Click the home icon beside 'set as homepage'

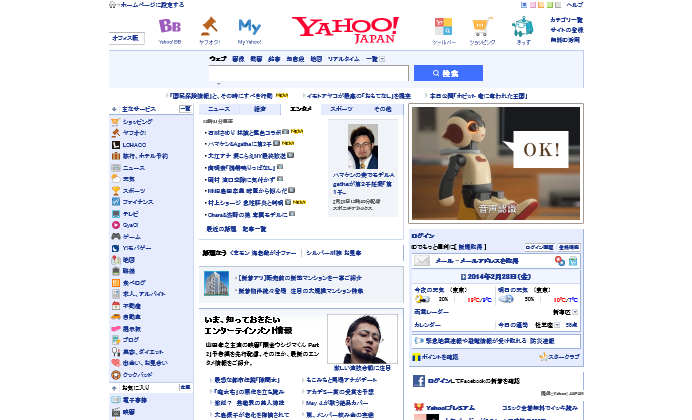(113, 4)
